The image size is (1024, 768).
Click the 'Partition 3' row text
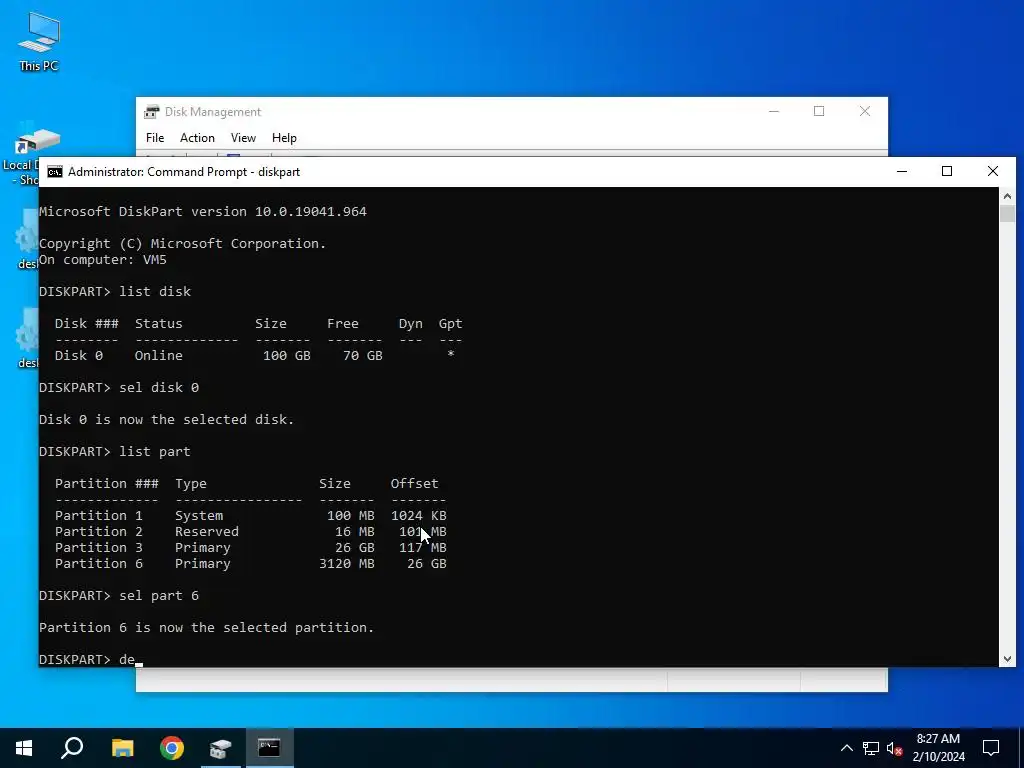[251, 547]
